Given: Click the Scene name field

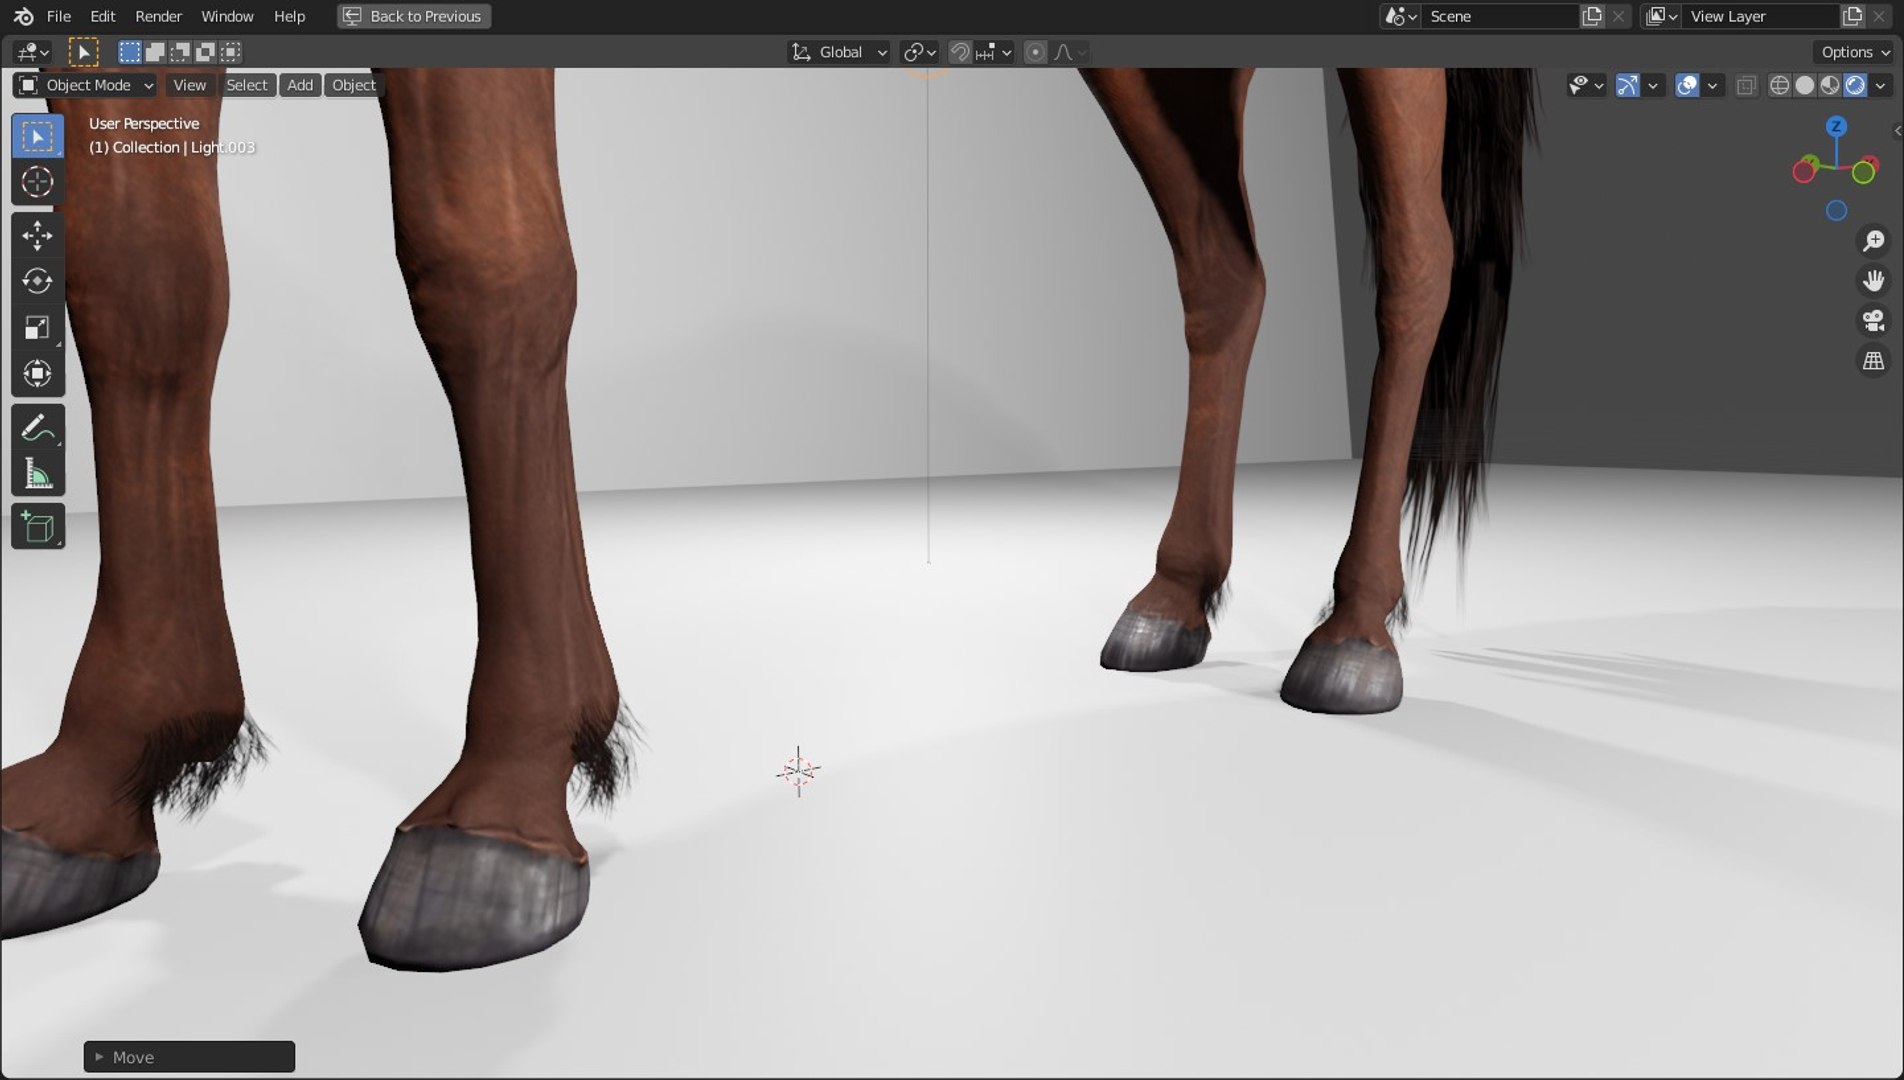Looking at the screenshot, I should pyautogui.click(x=1500, y=16).
